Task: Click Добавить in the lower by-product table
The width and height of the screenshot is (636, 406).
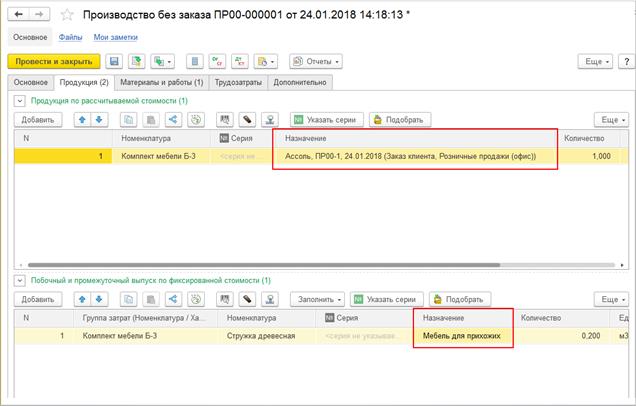Action: [x=38, y=299]
